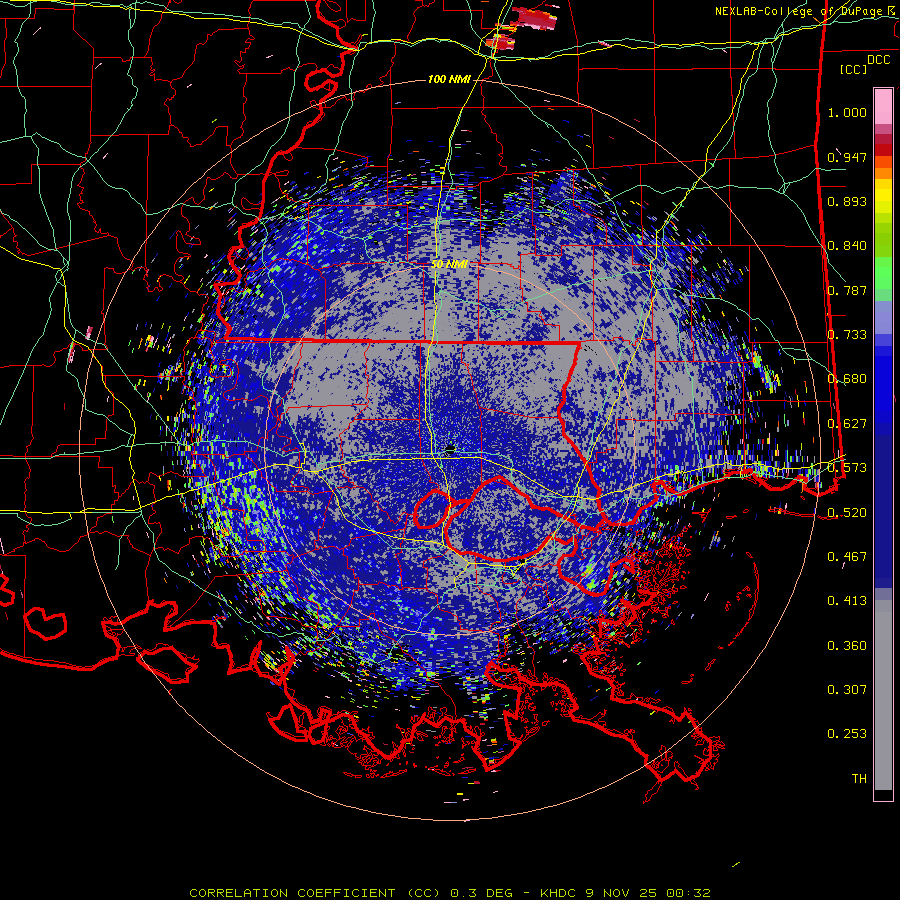This screenshot has height=900, width=900.
Task: Click the KHDC radar site marker at the center
Action: coord(450,449)
